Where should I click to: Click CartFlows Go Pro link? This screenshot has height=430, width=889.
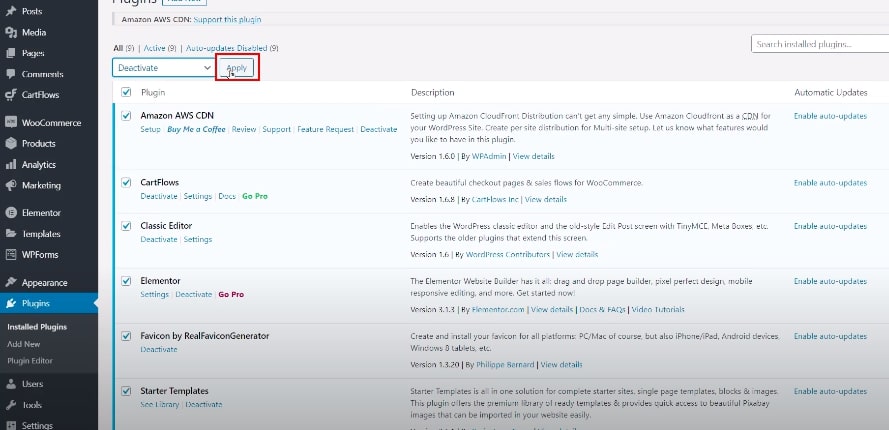point(255,196)
